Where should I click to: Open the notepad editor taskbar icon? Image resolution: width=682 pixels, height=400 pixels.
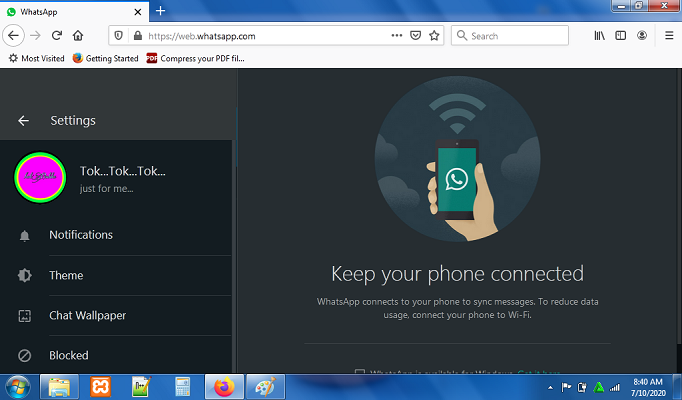pyautogui.click(x=141, y=387)
